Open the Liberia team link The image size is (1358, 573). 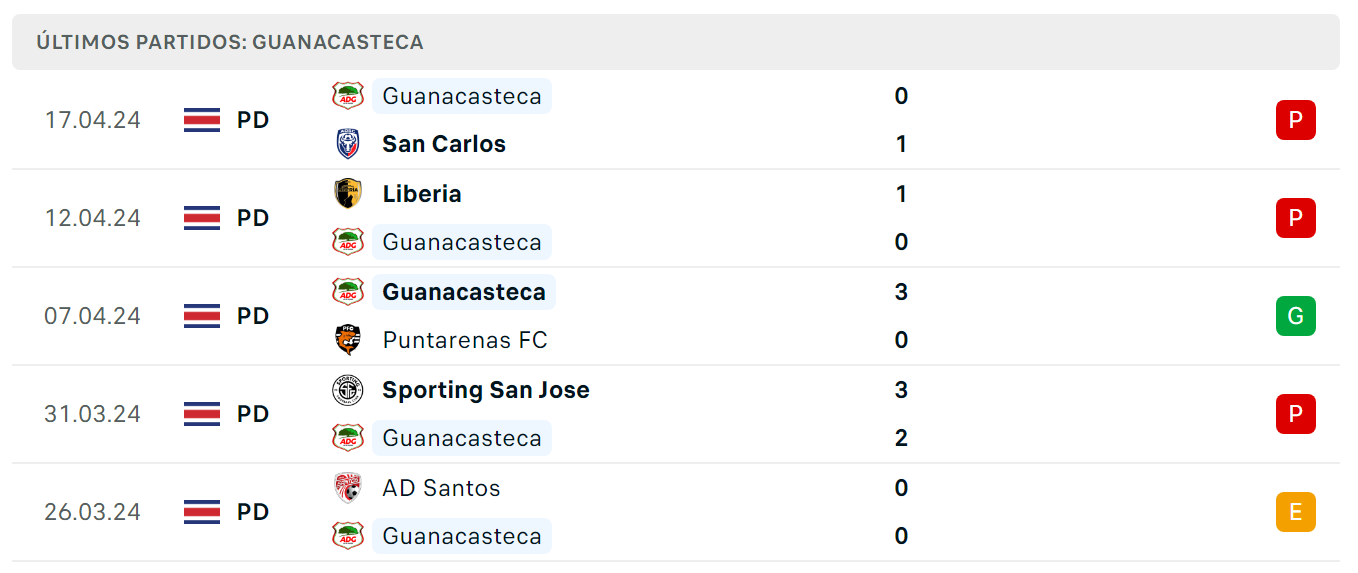tap(422, 193)
